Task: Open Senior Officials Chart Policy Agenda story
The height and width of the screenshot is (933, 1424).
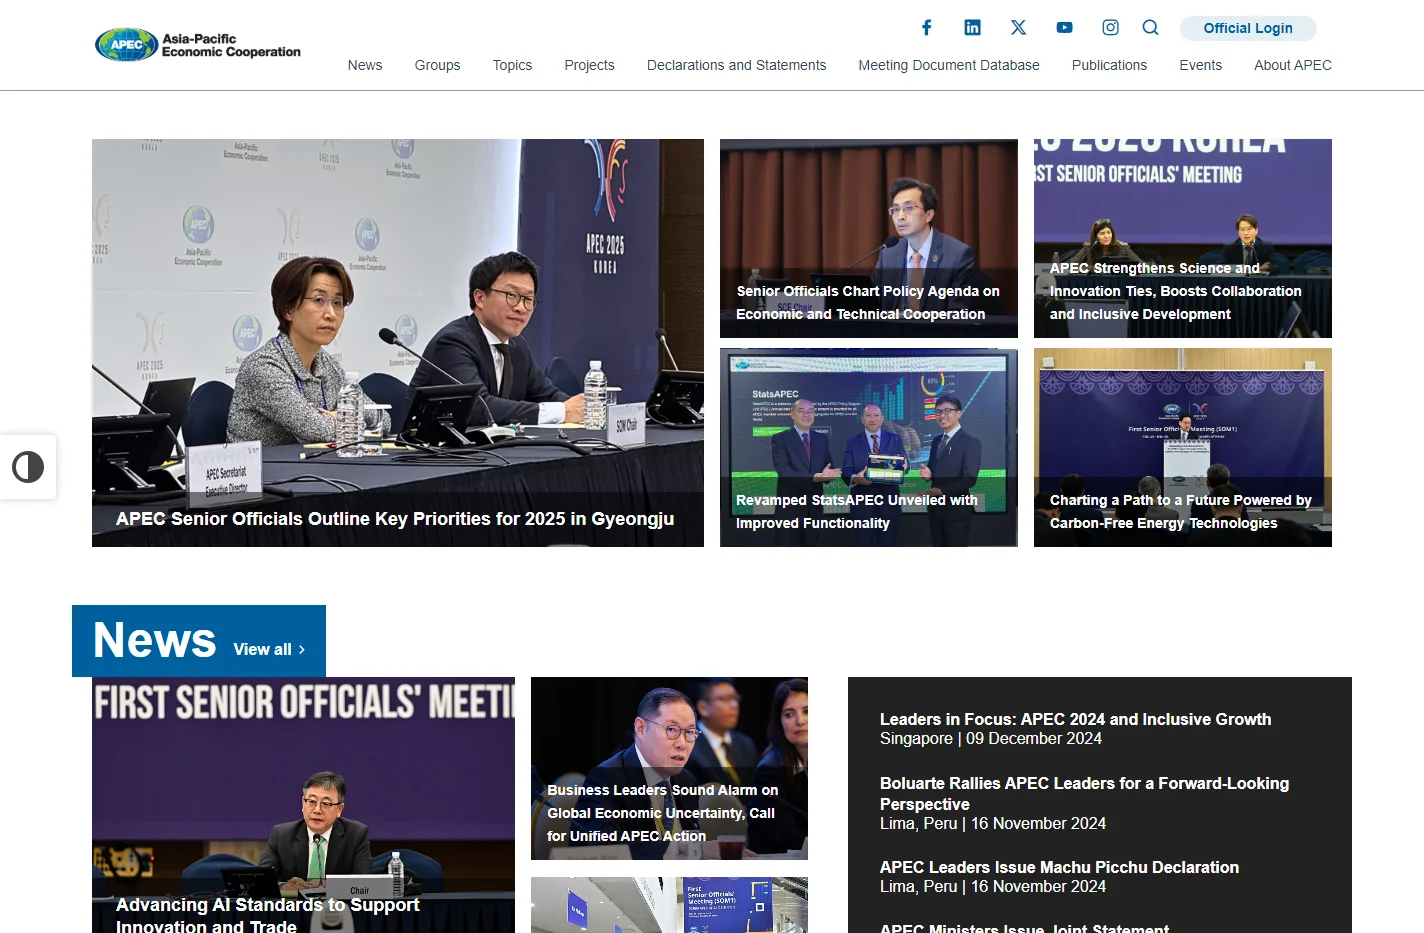Action: coord(869,238)
